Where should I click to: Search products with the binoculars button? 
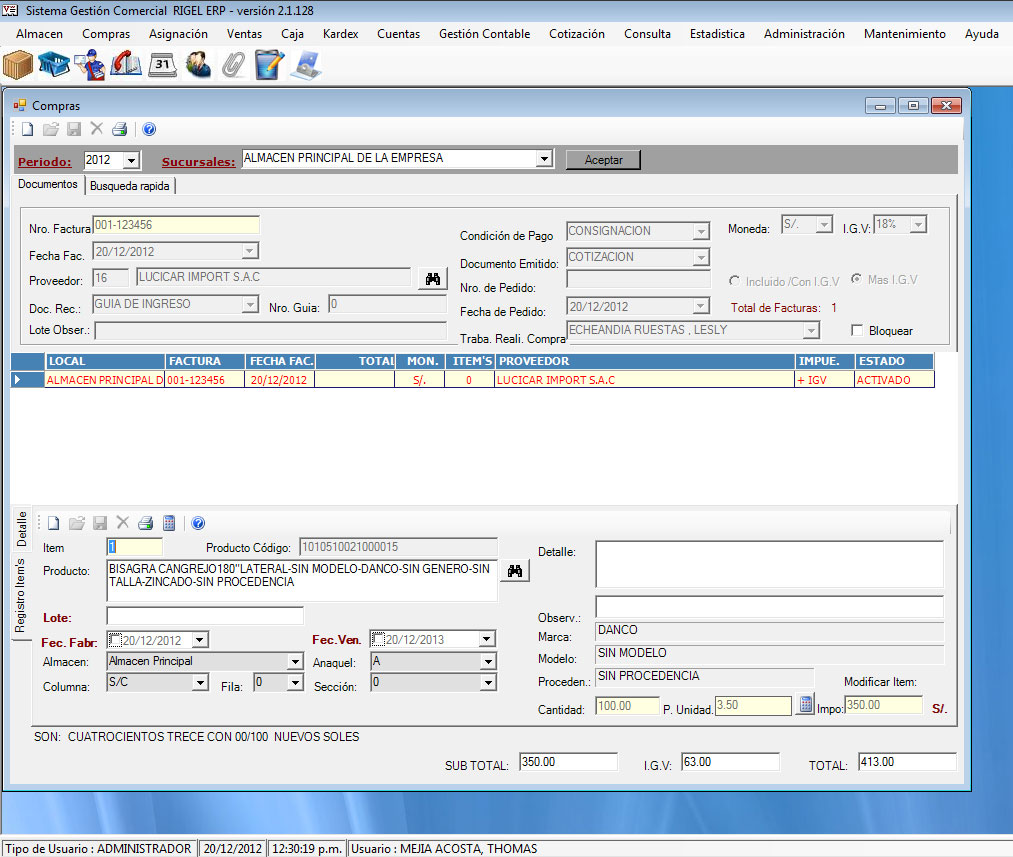click(x=516, y=570)
